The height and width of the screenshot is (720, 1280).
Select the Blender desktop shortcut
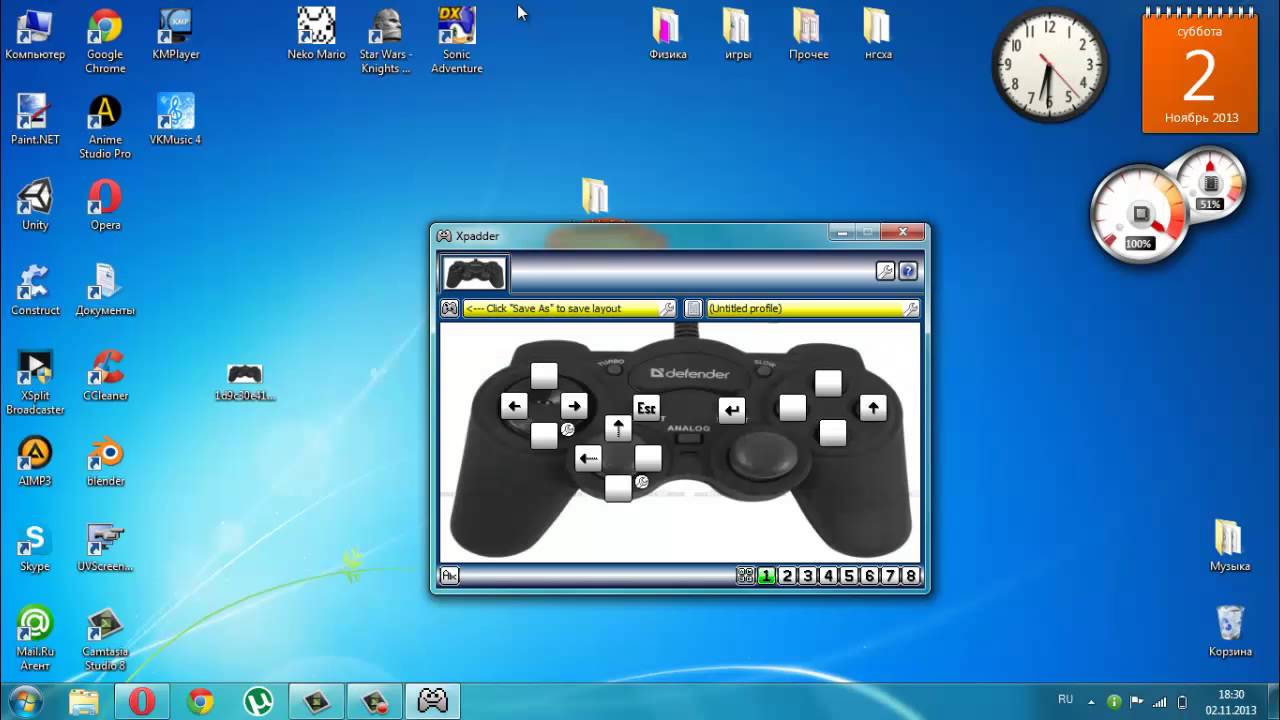[105, 461]
